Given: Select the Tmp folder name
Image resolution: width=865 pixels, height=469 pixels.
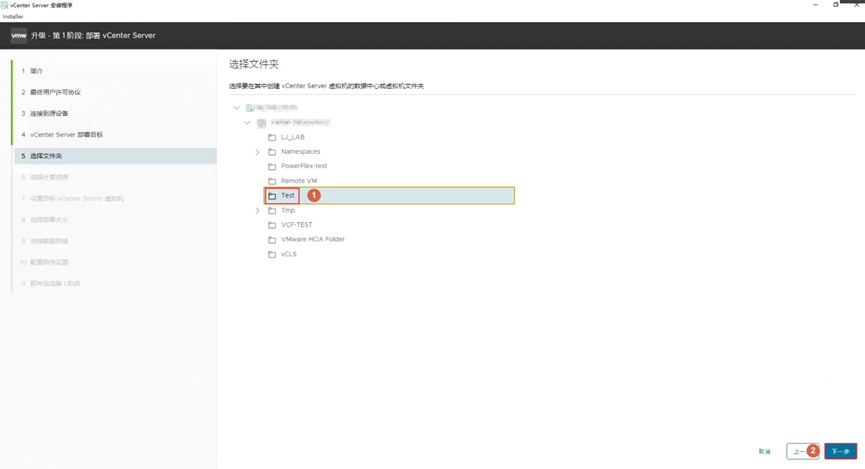Looking at the screenshot, I should pyautogui.click(x=288, y=210).
